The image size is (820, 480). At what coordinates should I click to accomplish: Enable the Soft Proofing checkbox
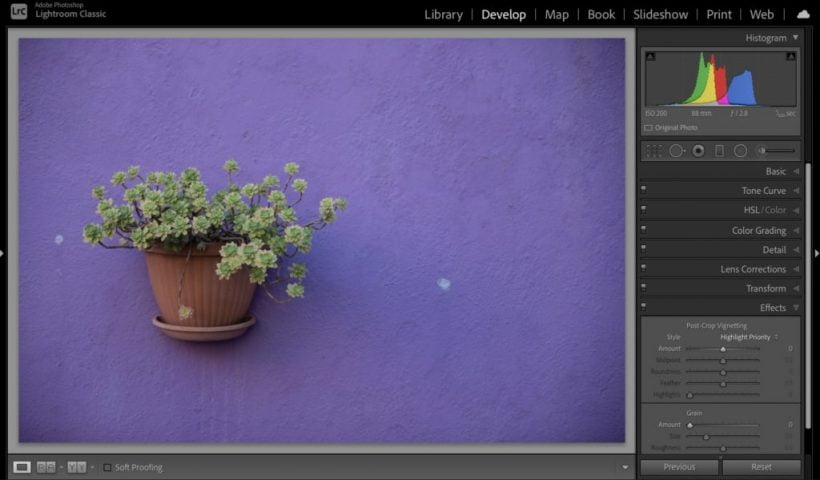coord(107,467)
